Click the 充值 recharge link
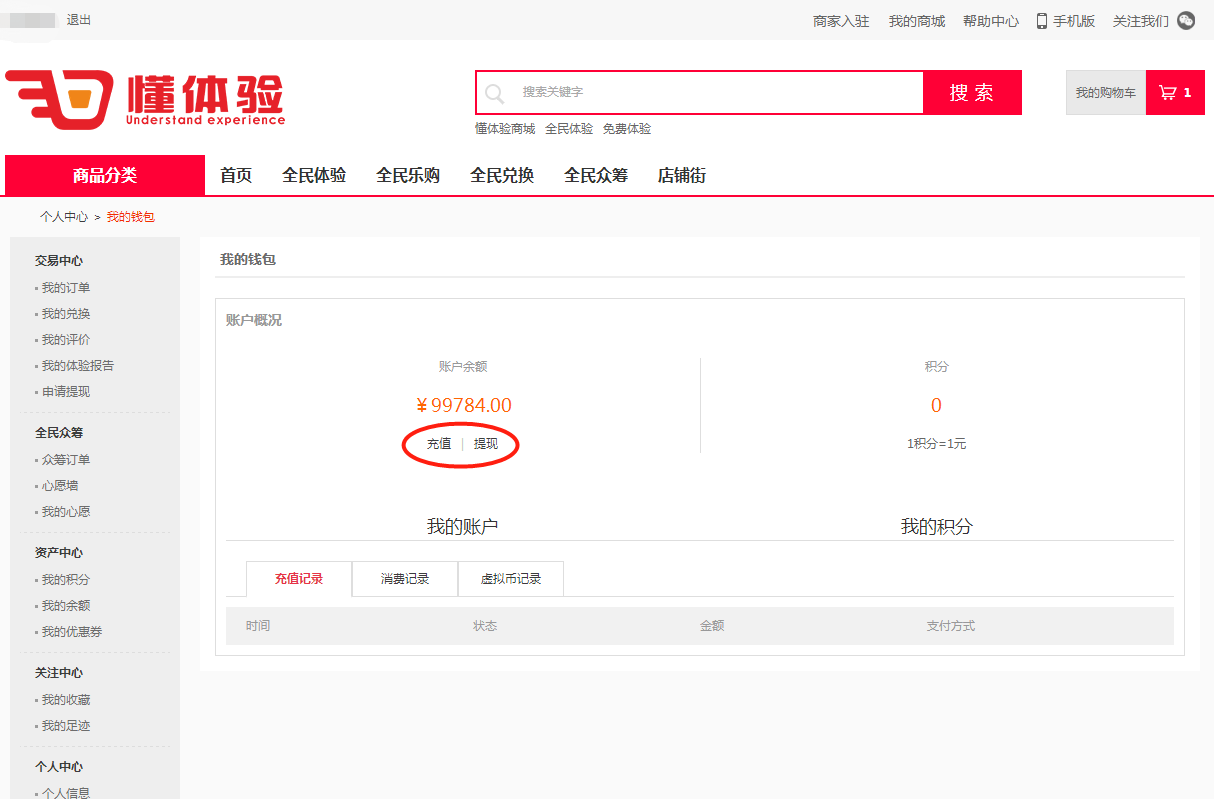 tap(439, 444)
